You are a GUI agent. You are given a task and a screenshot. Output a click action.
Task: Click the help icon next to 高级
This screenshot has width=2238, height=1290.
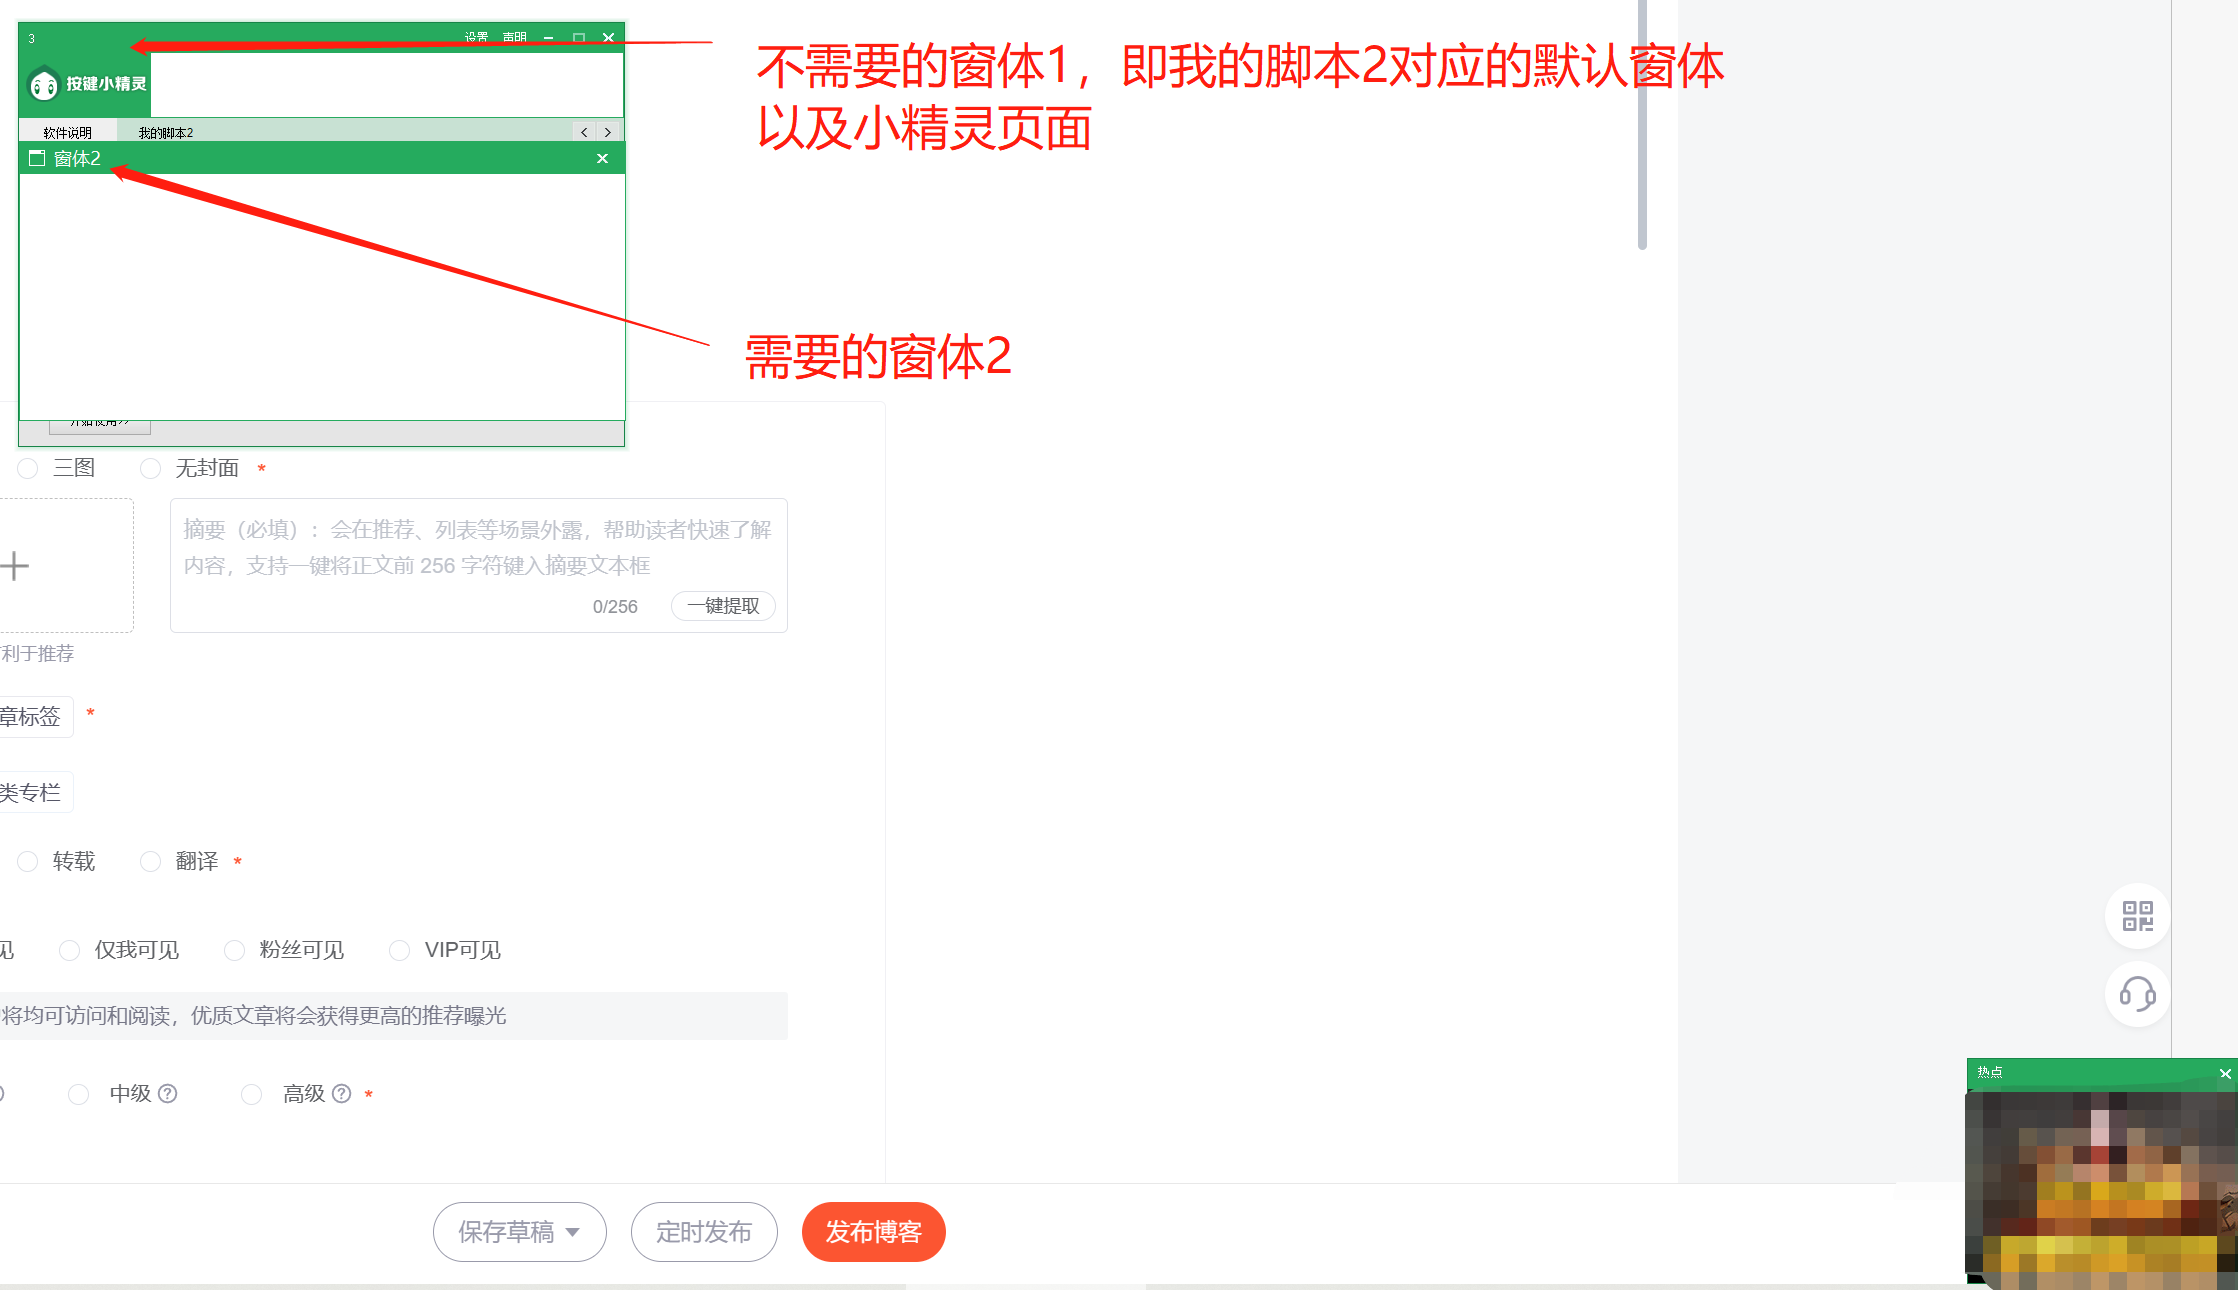[x=342, y=1093]
